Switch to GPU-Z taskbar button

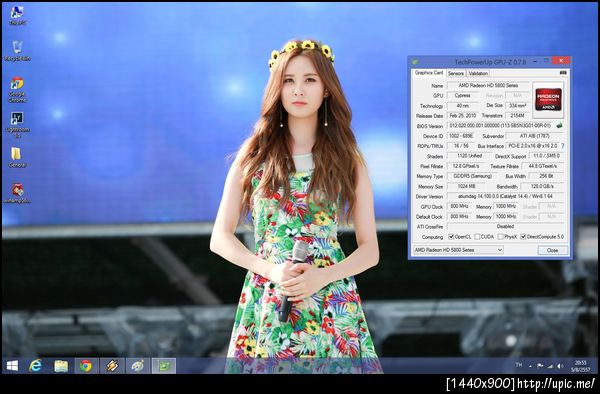pos(164,366)
